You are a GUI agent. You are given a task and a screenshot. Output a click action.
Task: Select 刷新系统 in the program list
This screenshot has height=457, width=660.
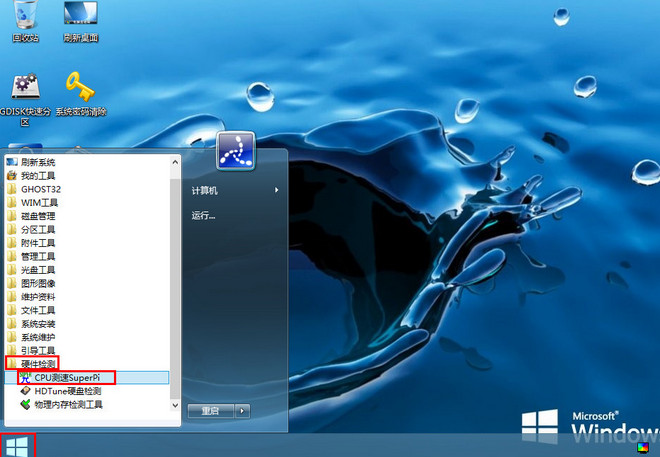pyautogui.click(x=38, y=162)
